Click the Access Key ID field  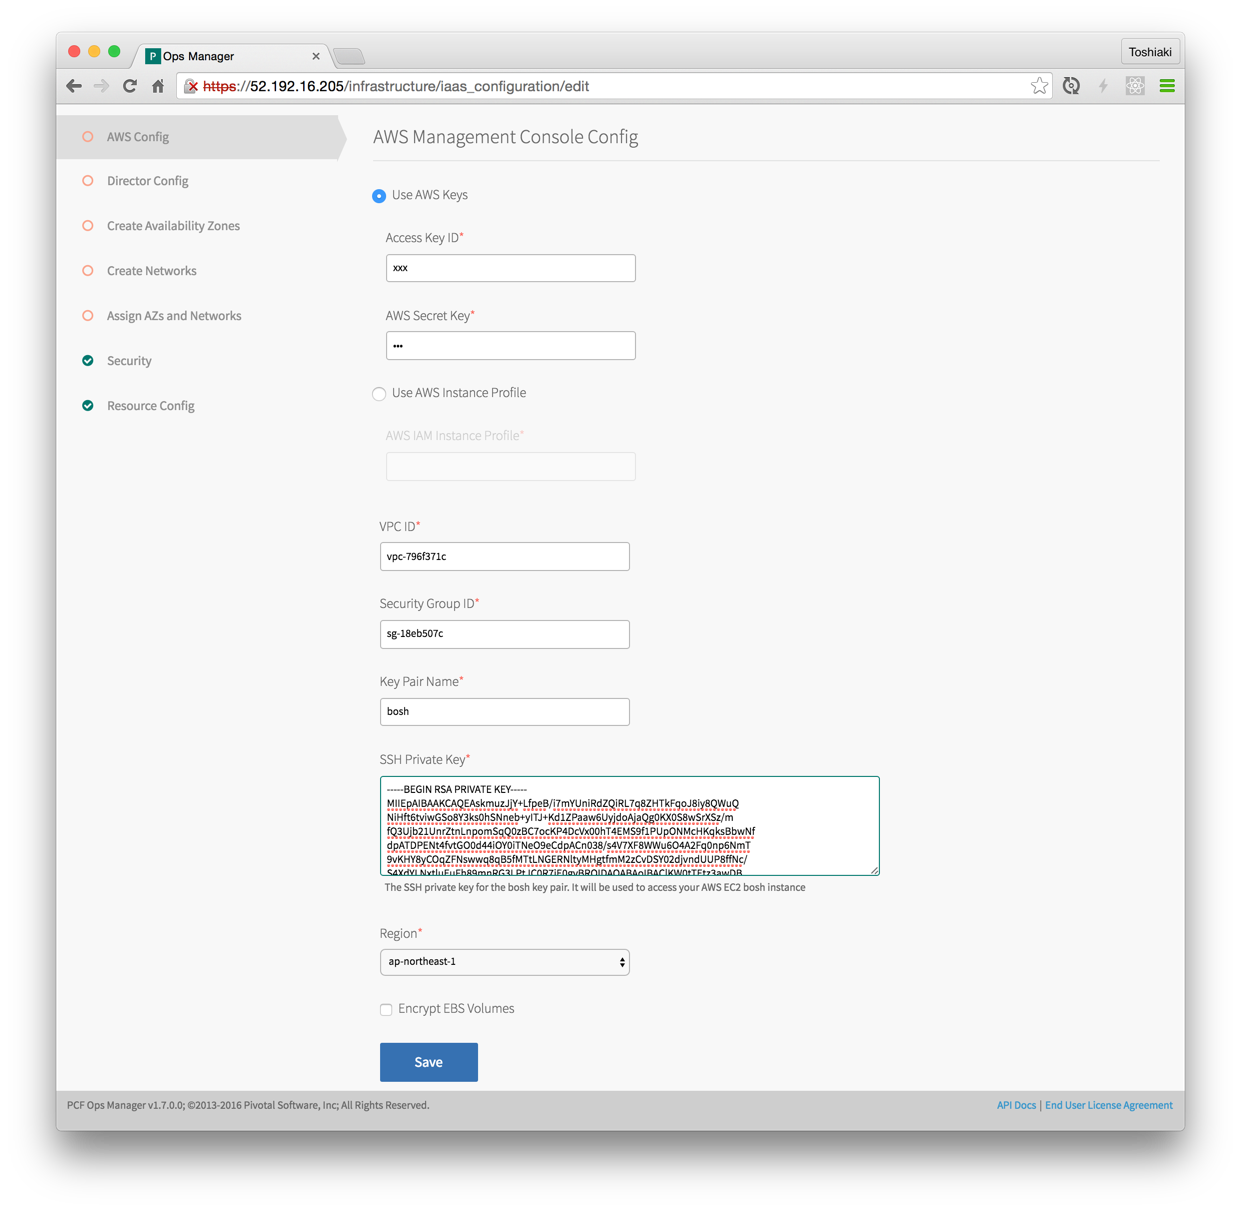coord(510,268)
